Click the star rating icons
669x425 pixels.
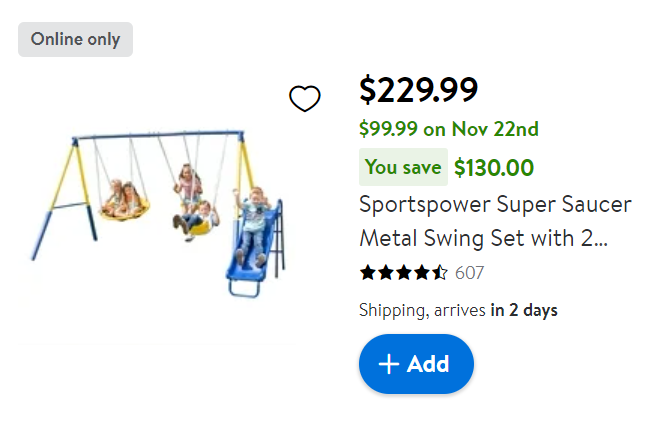403,272
